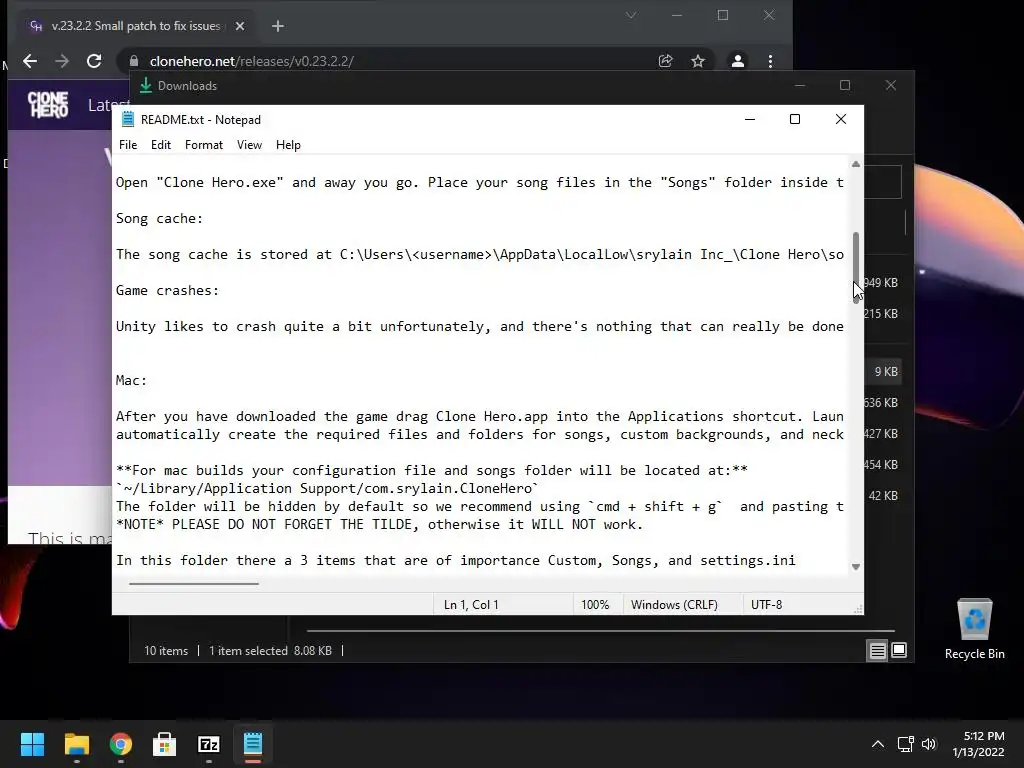Open the Notepad Format menu
Viewport: 1024px width, 768px height.
coord(204,145)
